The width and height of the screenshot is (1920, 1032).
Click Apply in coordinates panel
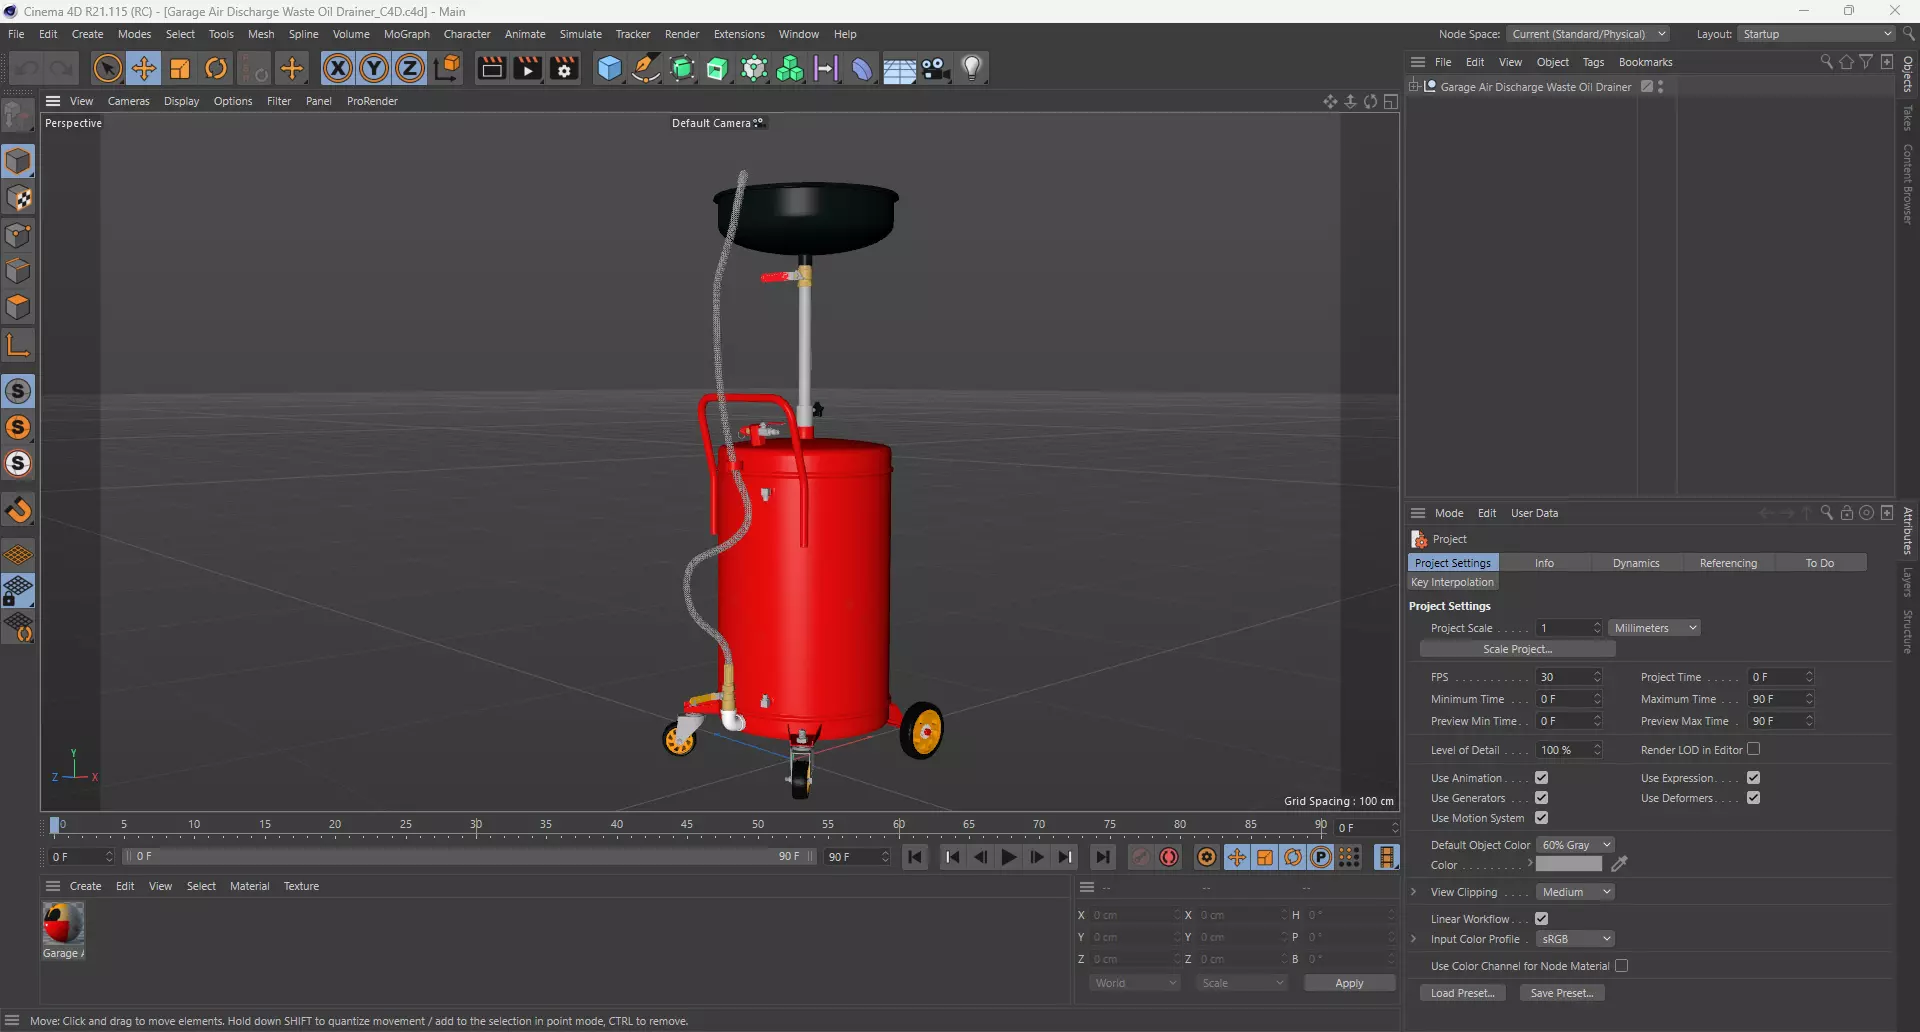pos(1349,983)
